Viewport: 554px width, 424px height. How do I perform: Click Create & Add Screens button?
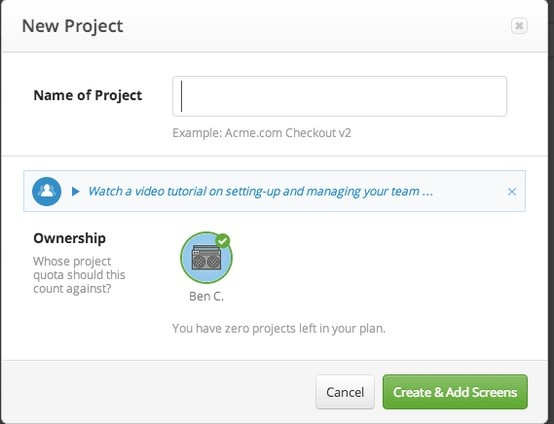pos(455,392)
